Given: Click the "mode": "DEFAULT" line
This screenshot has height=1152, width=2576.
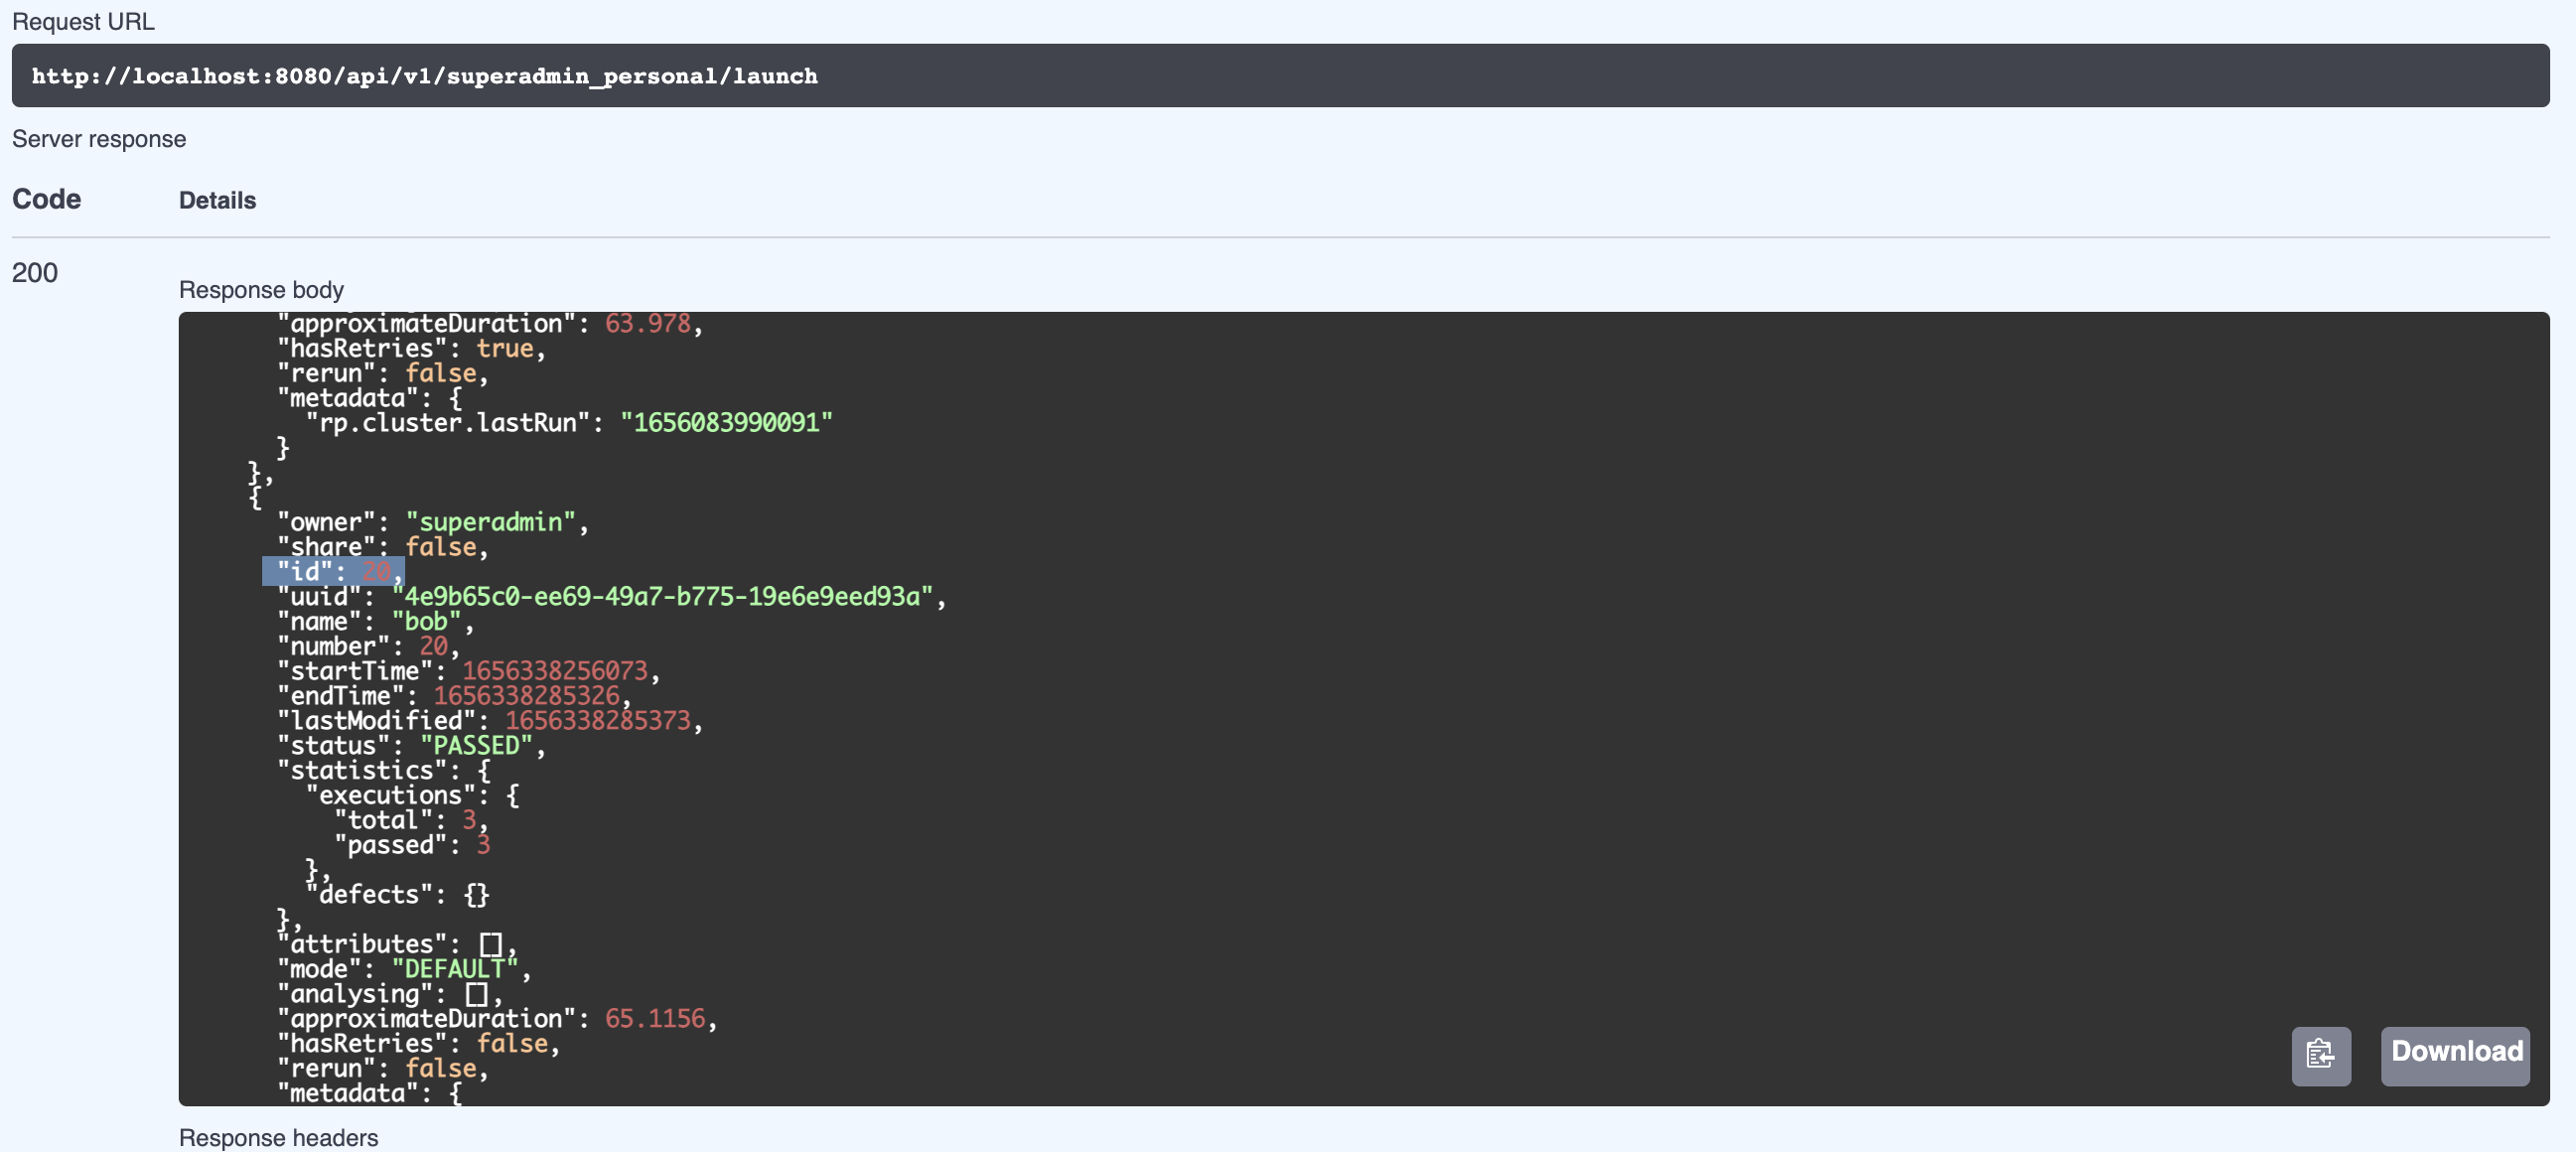Looking at the screenshot, I should pyautogui.click(x=404, y=968).
